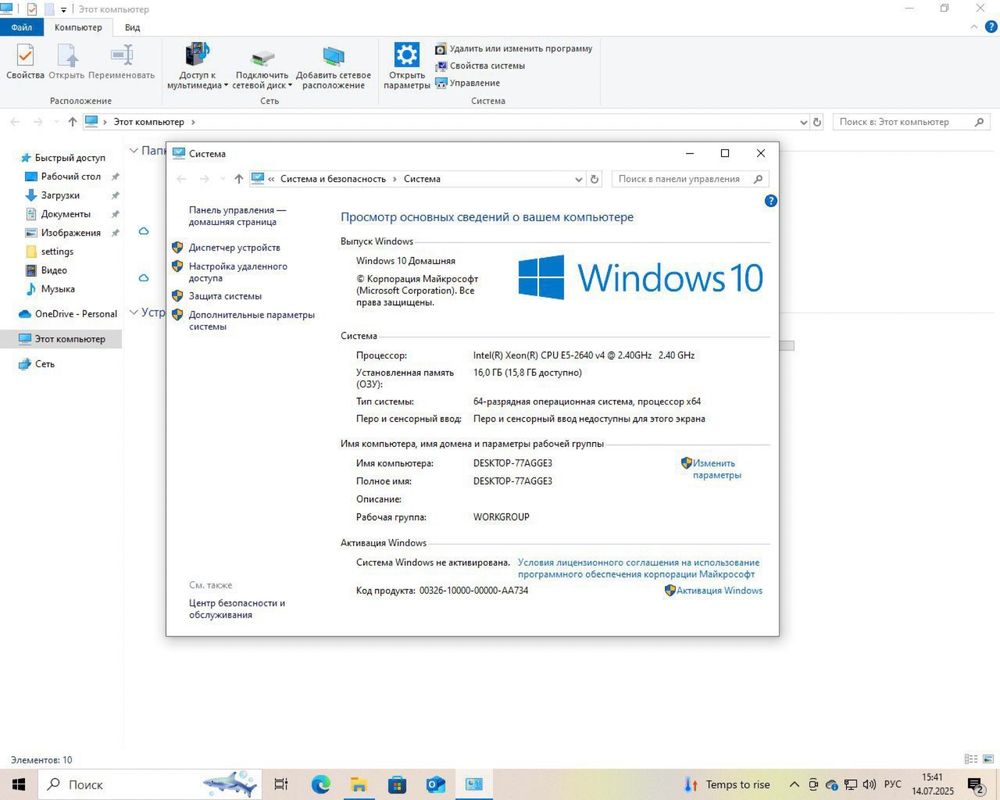Select Сеть in the navigation pane
The width and height of the screenshot is (1000, 800).
pos(37,364)
